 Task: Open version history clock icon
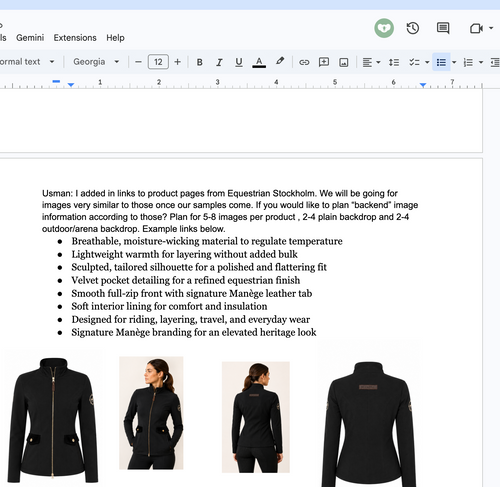(x=413, y=28)
